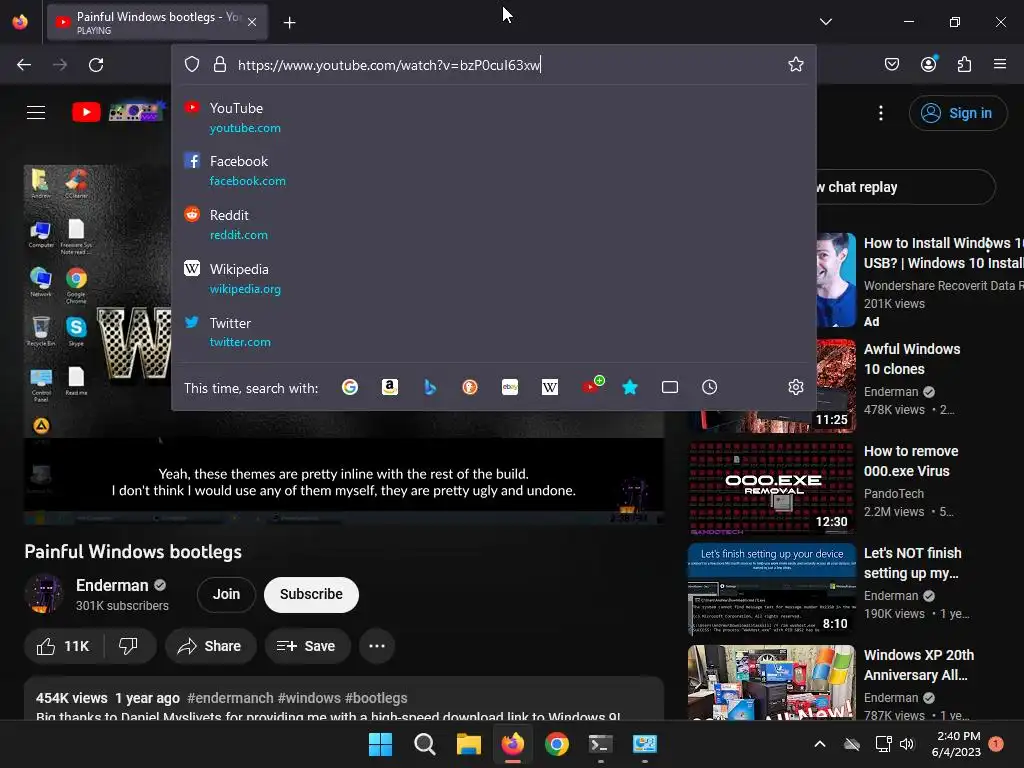This screenshot has height=768, width=1024.
Task: Click Enderman channel avatar
Action: (44, 594)
